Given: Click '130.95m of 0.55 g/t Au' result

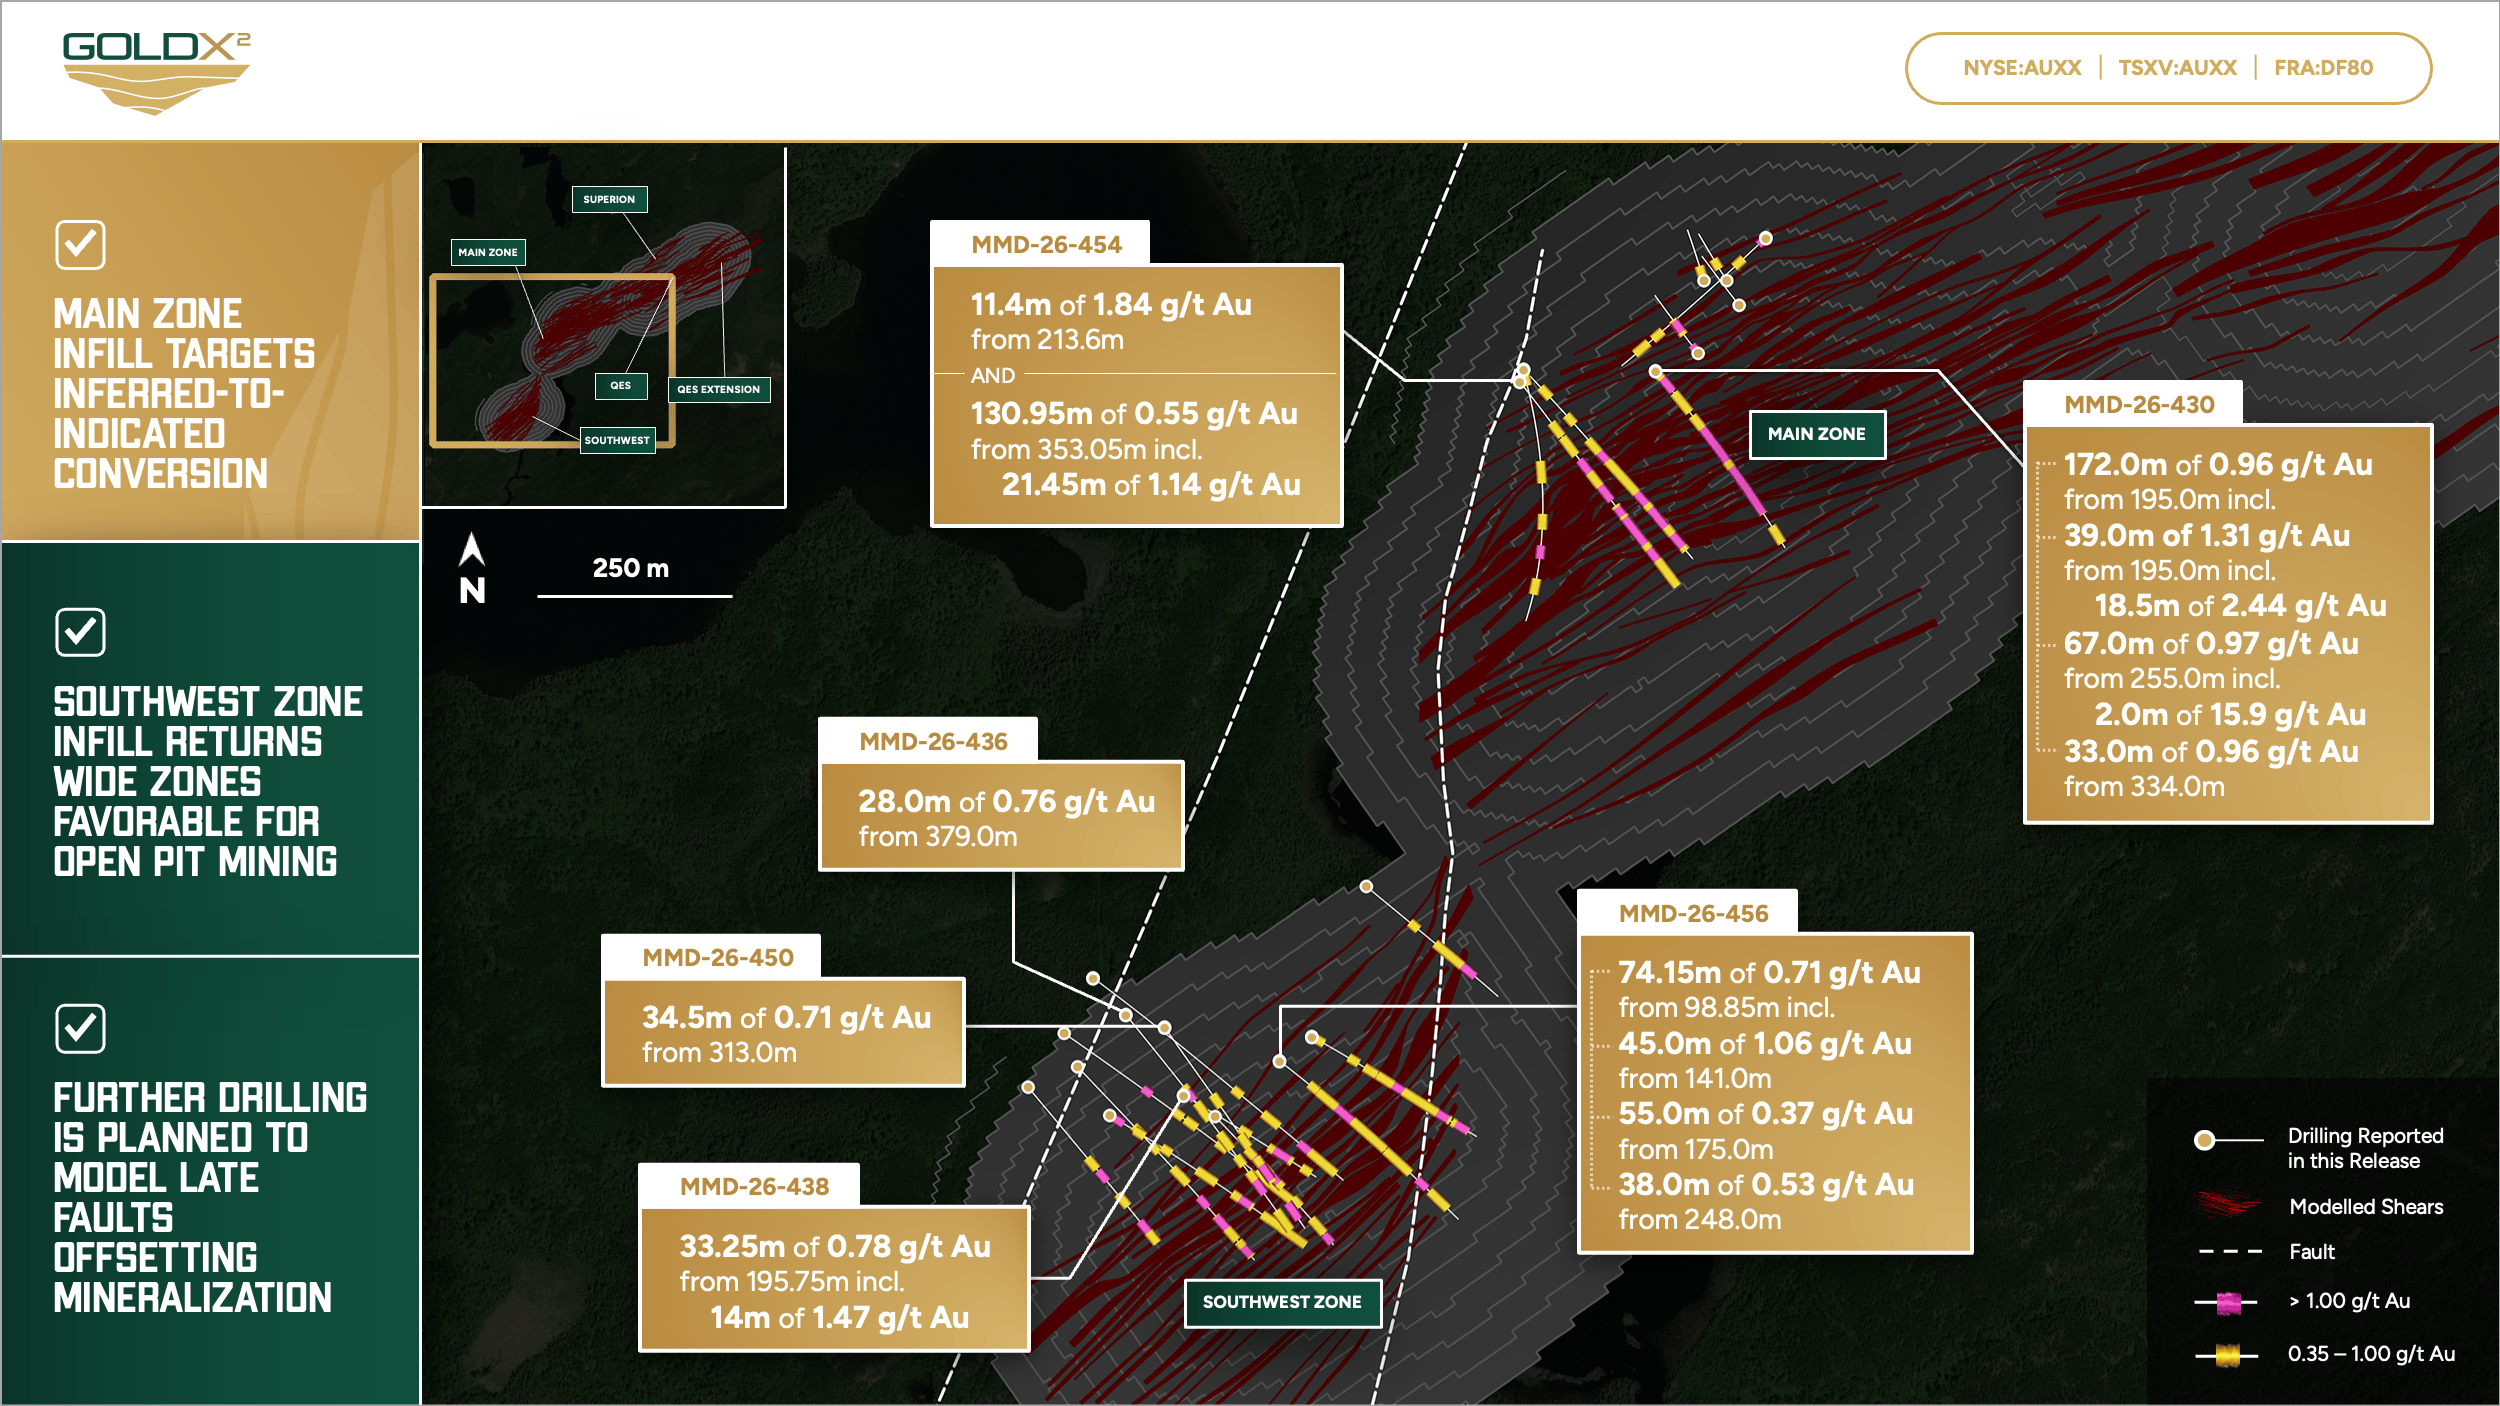Looking at the screenshot, I should [x=1134, y=414].
